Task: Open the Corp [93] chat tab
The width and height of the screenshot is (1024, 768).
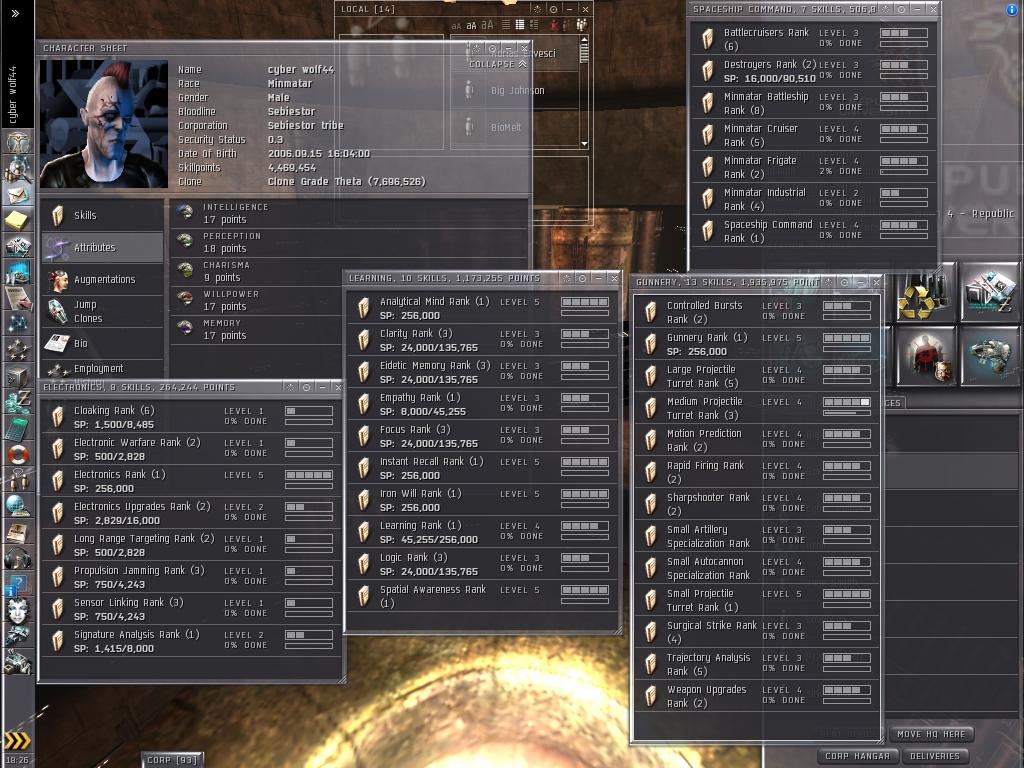Action: coord(172,760)
